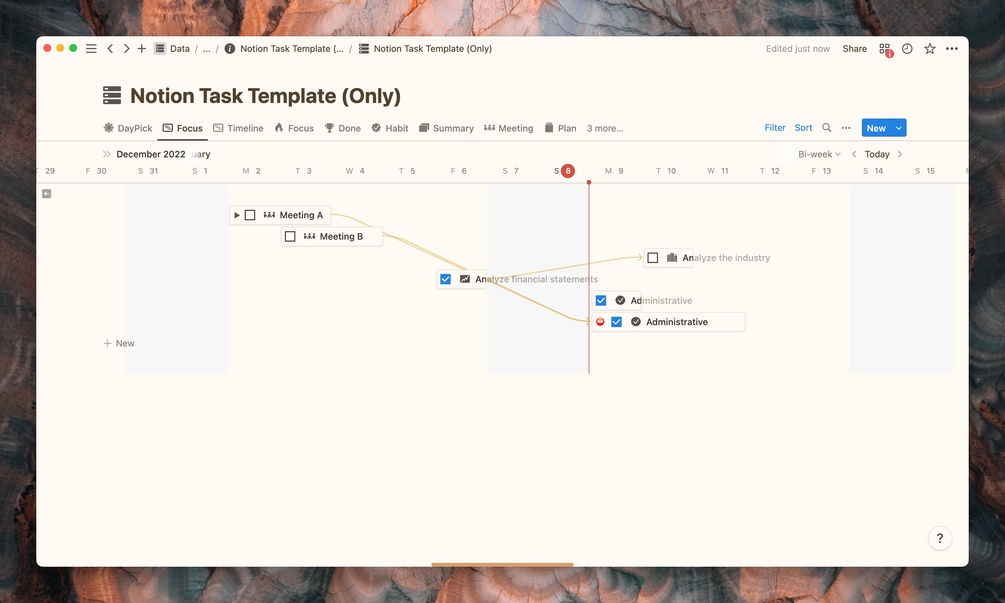The height and width of the screenshot is (603, 1005).
Task: Click the Notion Task Template (Only) title
Action: 265,95
